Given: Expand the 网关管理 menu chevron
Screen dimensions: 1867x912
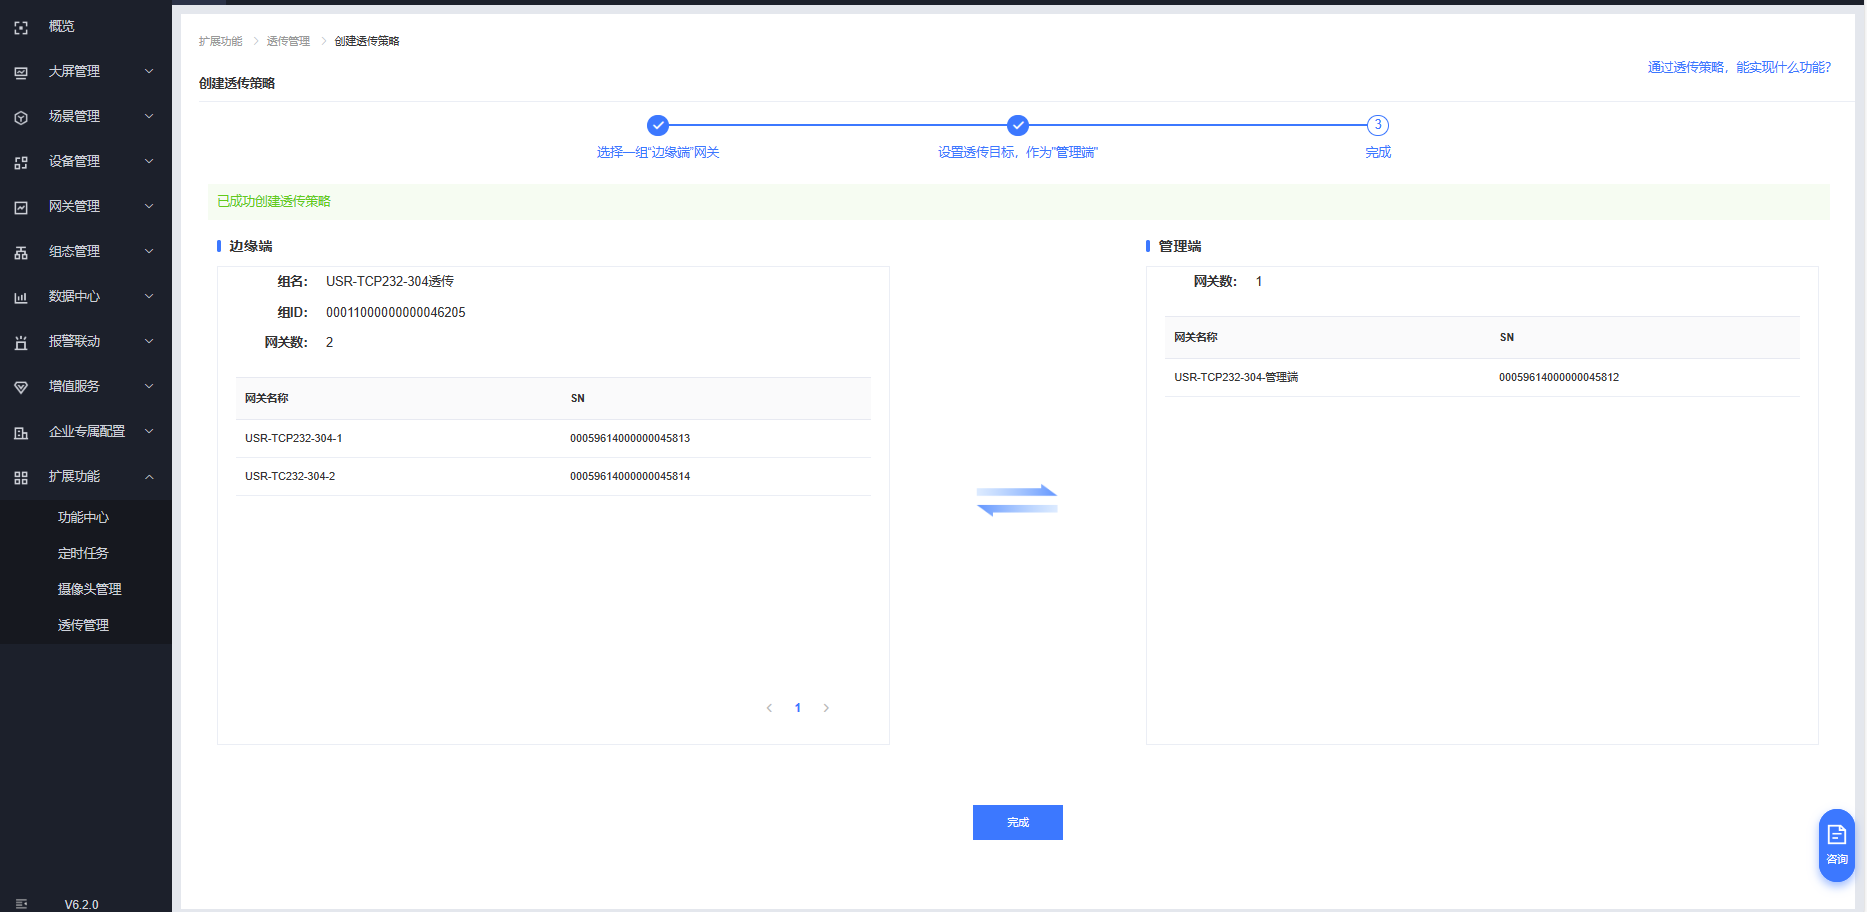Looking at the screenshot, I should 149,206.
